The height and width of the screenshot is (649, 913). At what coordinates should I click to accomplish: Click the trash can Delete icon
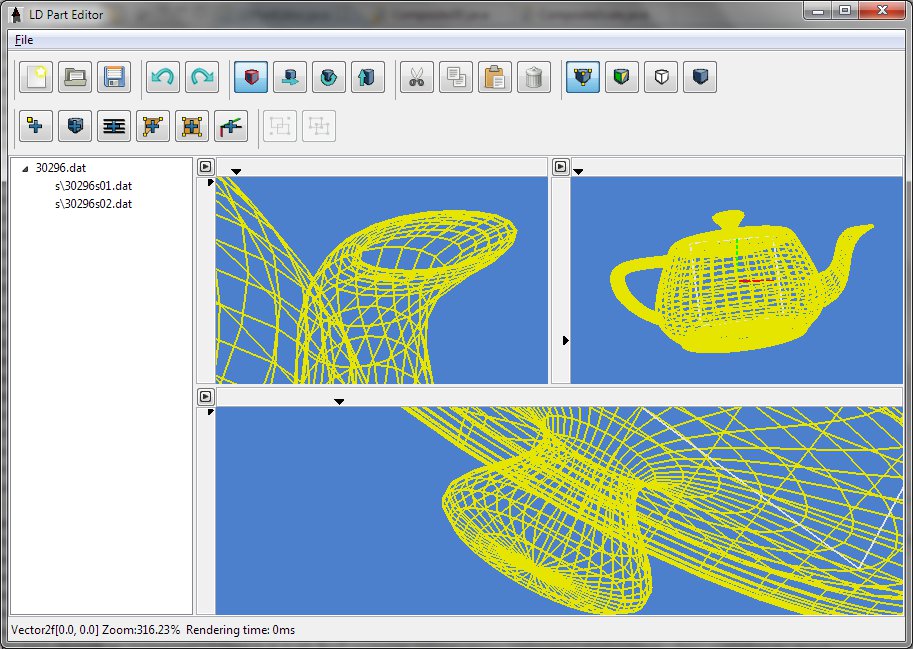point(534,78)
